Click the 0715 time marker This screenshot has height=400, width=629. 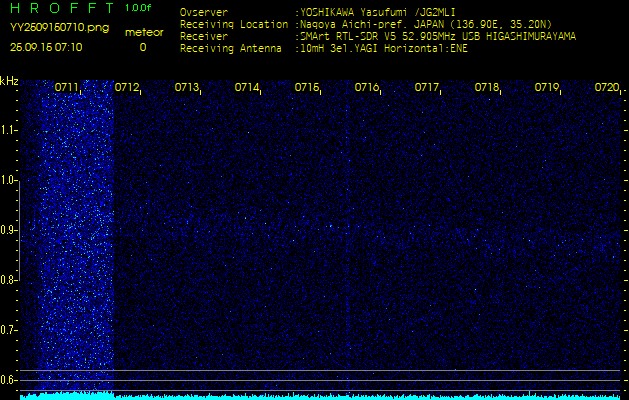click(x=307, y=87)
